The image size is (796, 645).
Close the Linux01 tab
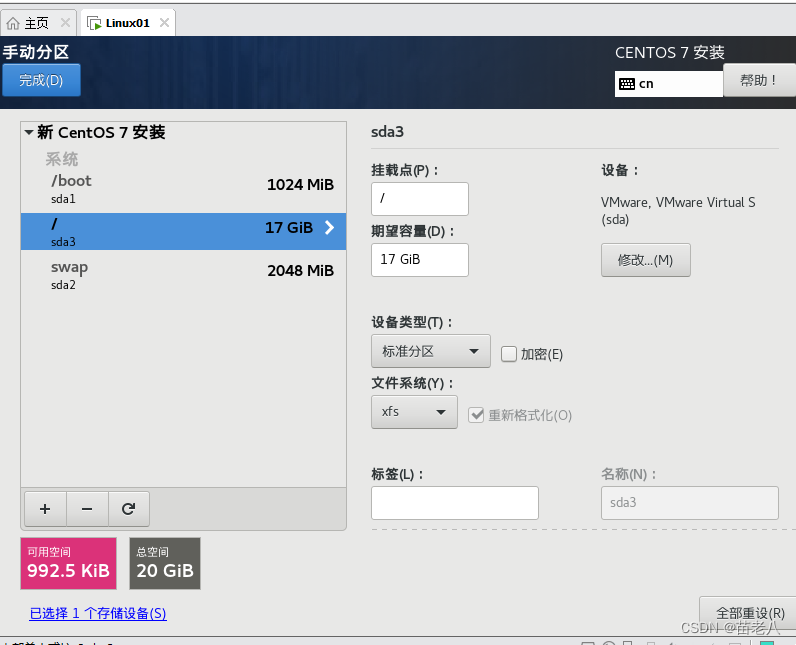point(164,23)
